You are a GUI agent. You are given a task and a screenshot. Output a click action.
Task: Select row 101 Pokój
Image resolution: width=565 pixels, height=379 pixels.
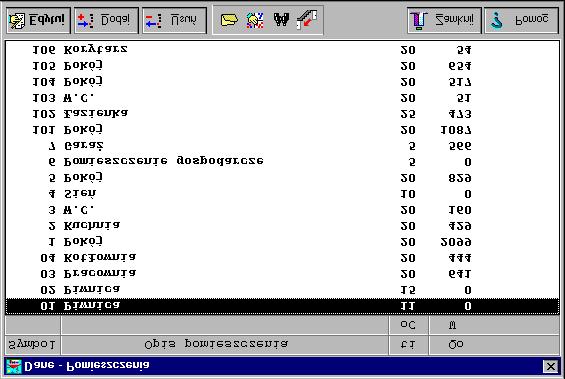pos(282,130)
